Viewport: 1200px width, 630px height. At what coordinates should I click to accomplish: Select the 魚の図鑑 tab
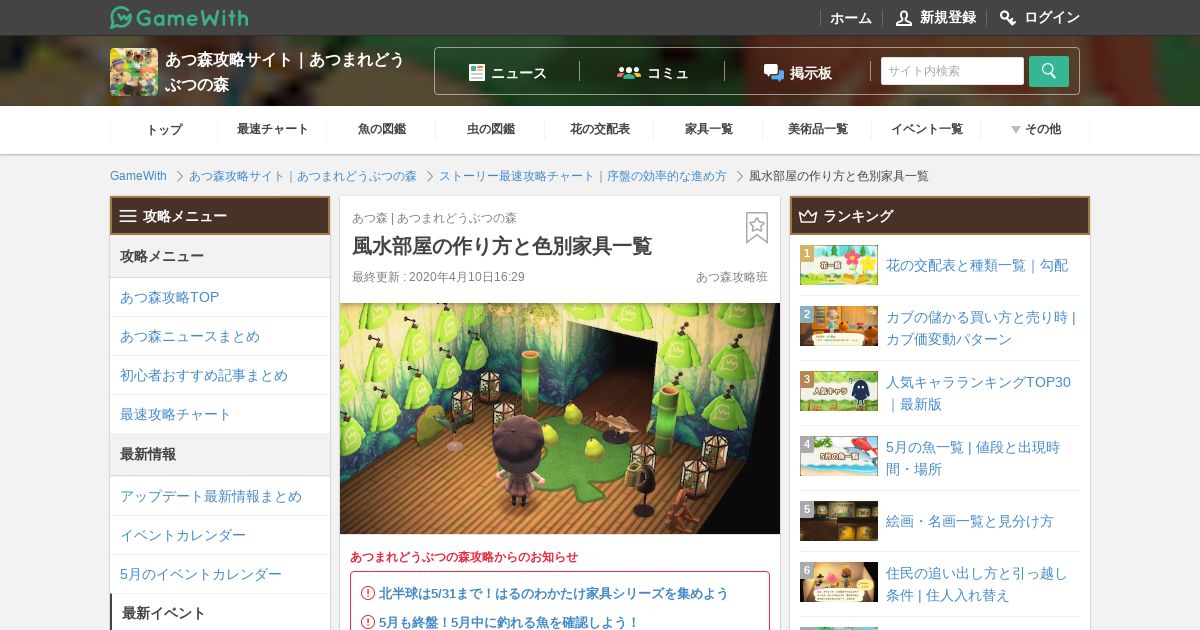pos(381,129)
